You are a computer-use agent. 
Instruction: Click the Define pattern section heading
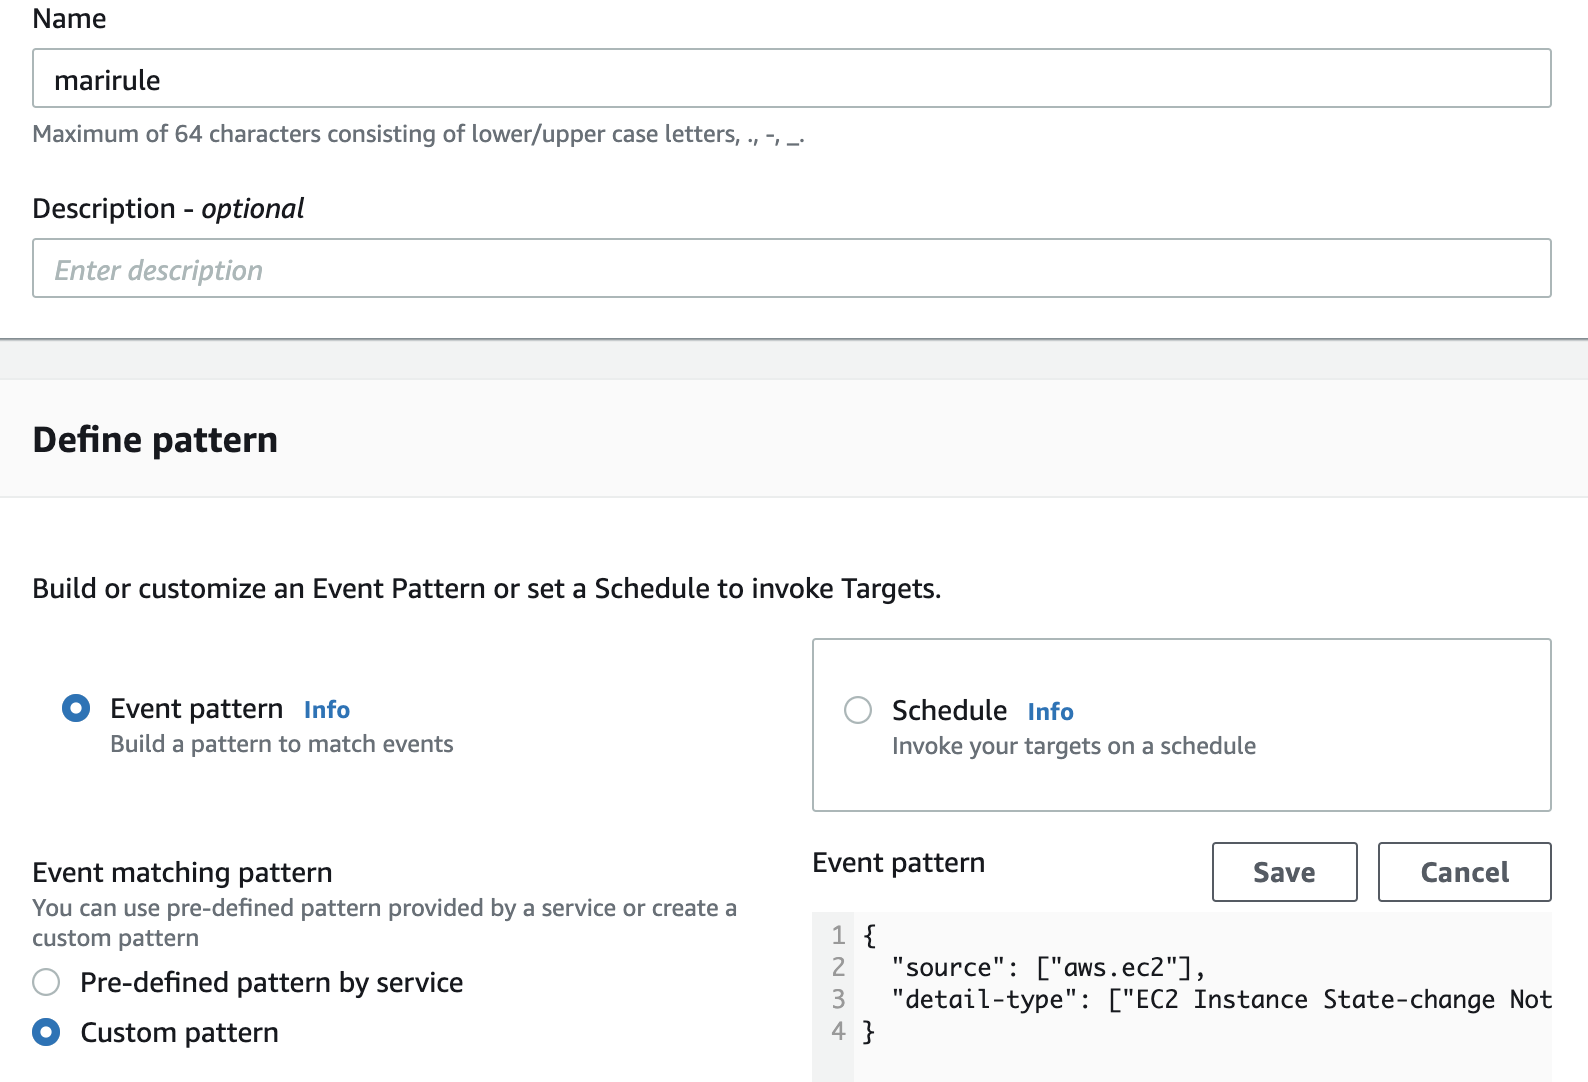[x=155, y=440]
